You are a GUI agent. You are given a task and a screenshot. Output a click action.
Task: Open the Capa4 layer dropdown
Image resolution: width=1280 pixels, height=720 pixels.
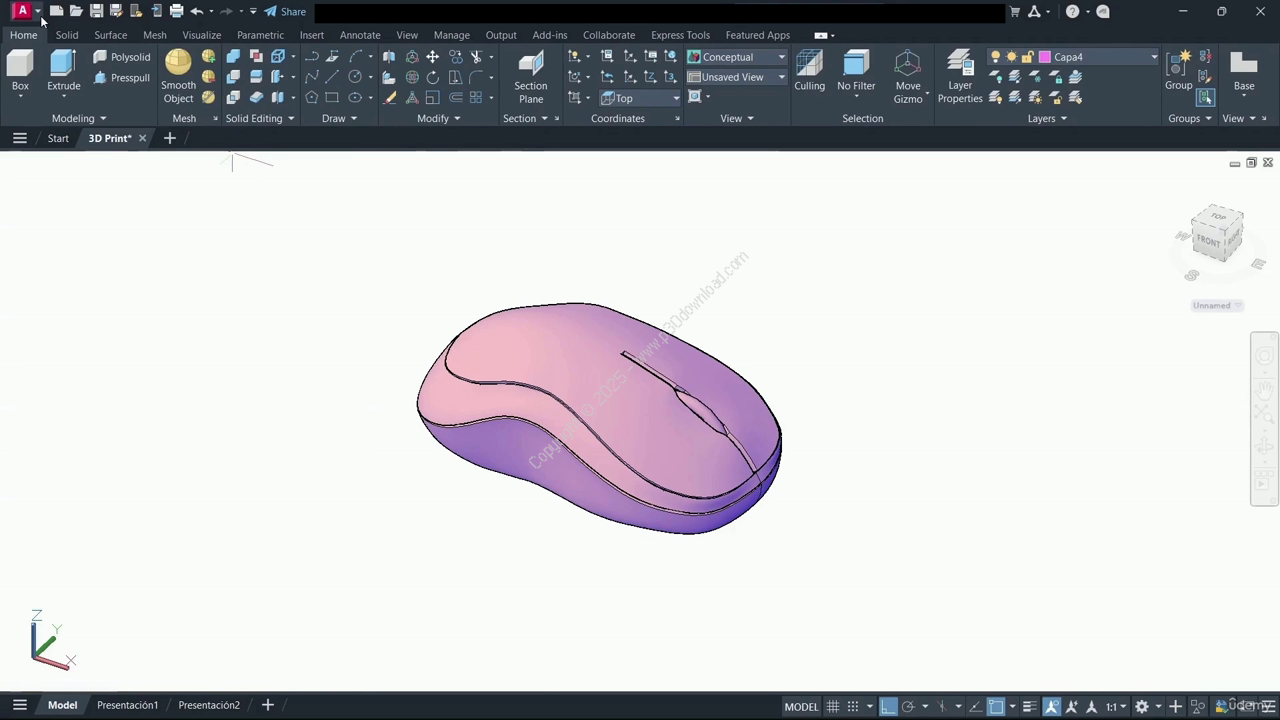coord(1153,57)
